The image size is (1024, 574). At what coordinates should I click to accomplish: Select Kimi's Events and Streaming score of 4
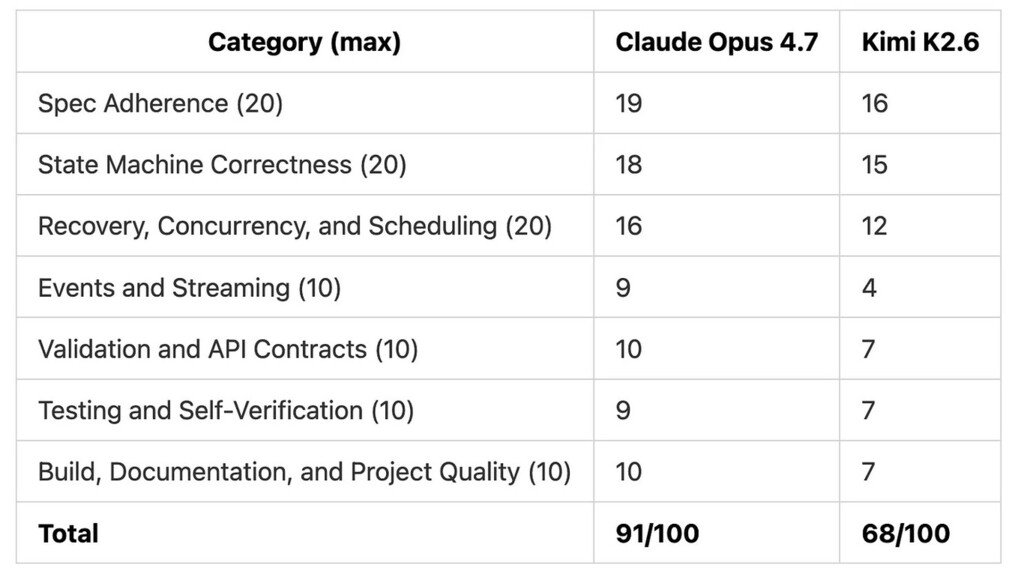point(869,288)
